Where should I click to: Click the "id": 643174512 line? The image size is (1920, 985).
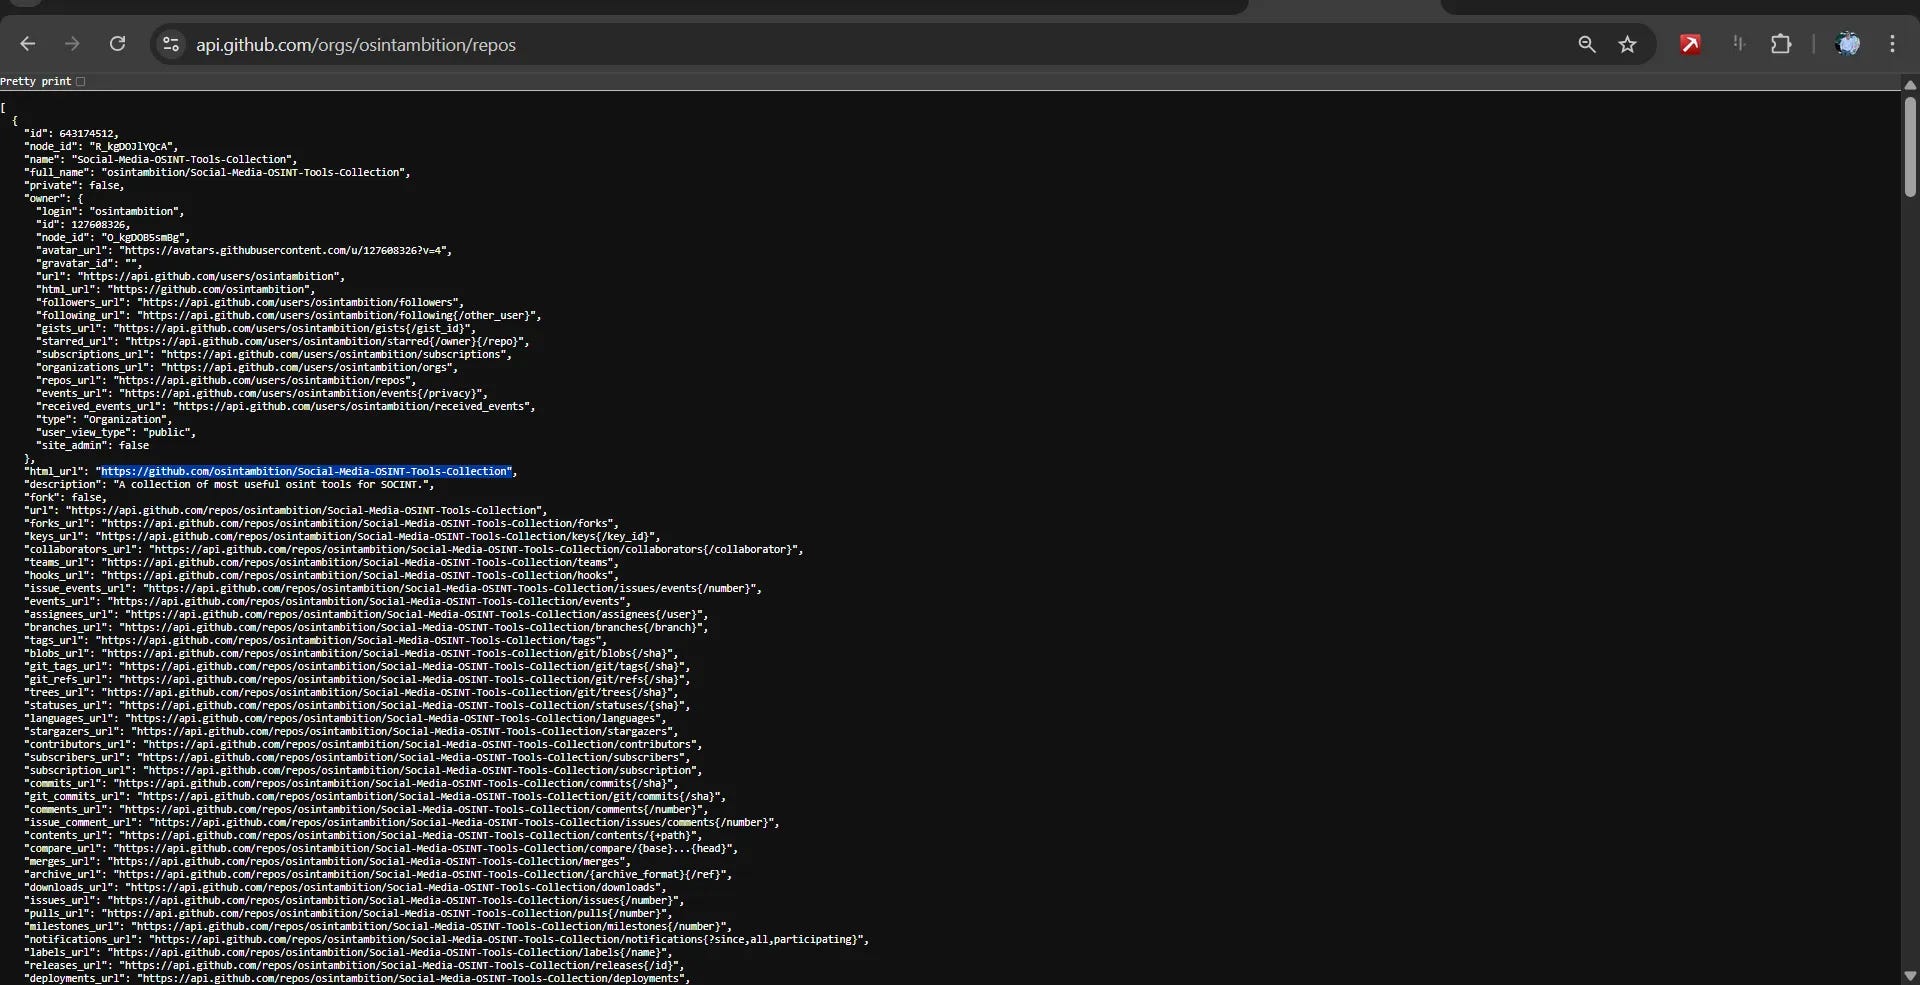(x=71, y=133)
